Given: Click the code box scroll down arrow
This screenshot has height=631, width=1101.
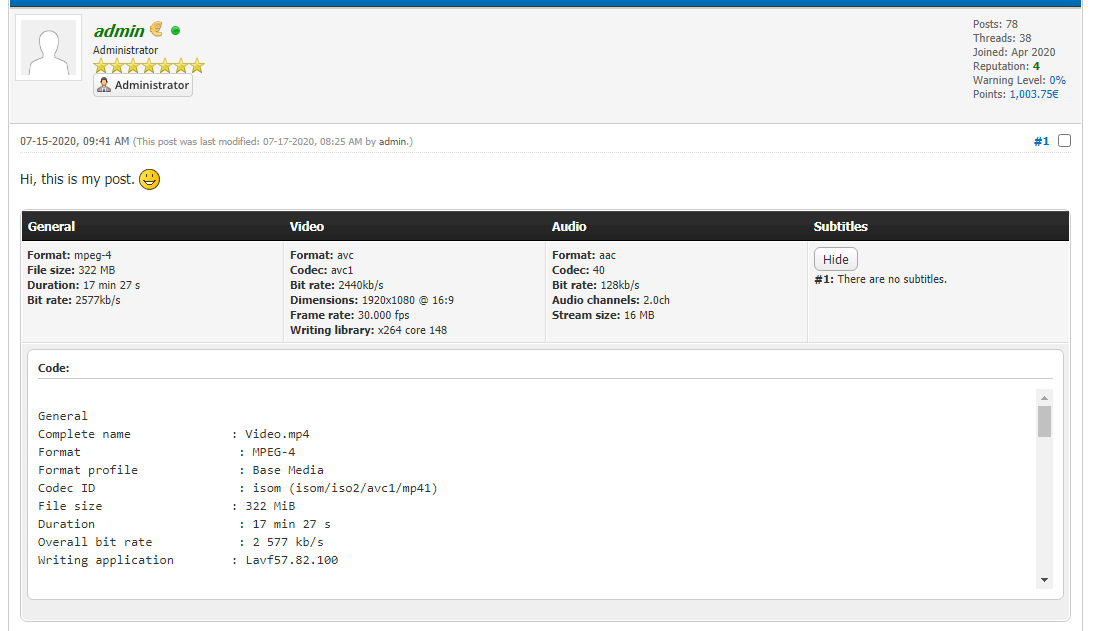Looking at the screenshot, I should click(1044, 580).
